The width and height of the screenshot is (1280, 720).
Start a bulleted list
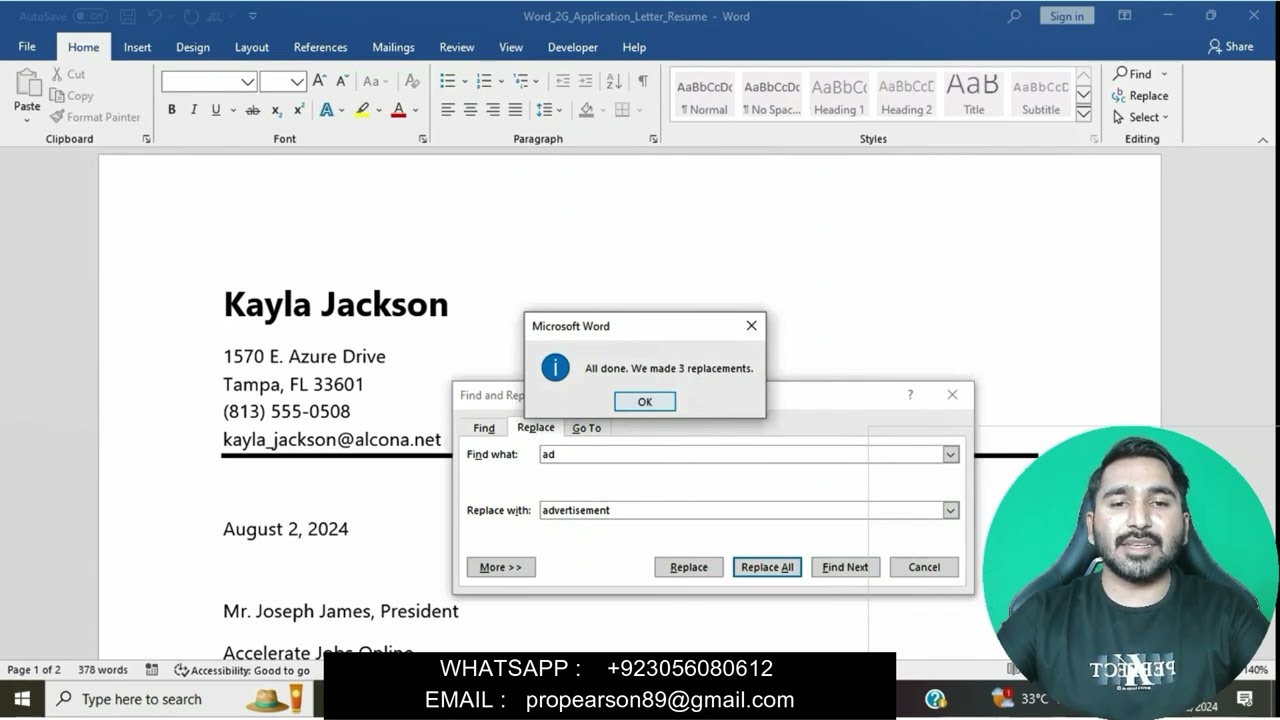coord(448,81)
